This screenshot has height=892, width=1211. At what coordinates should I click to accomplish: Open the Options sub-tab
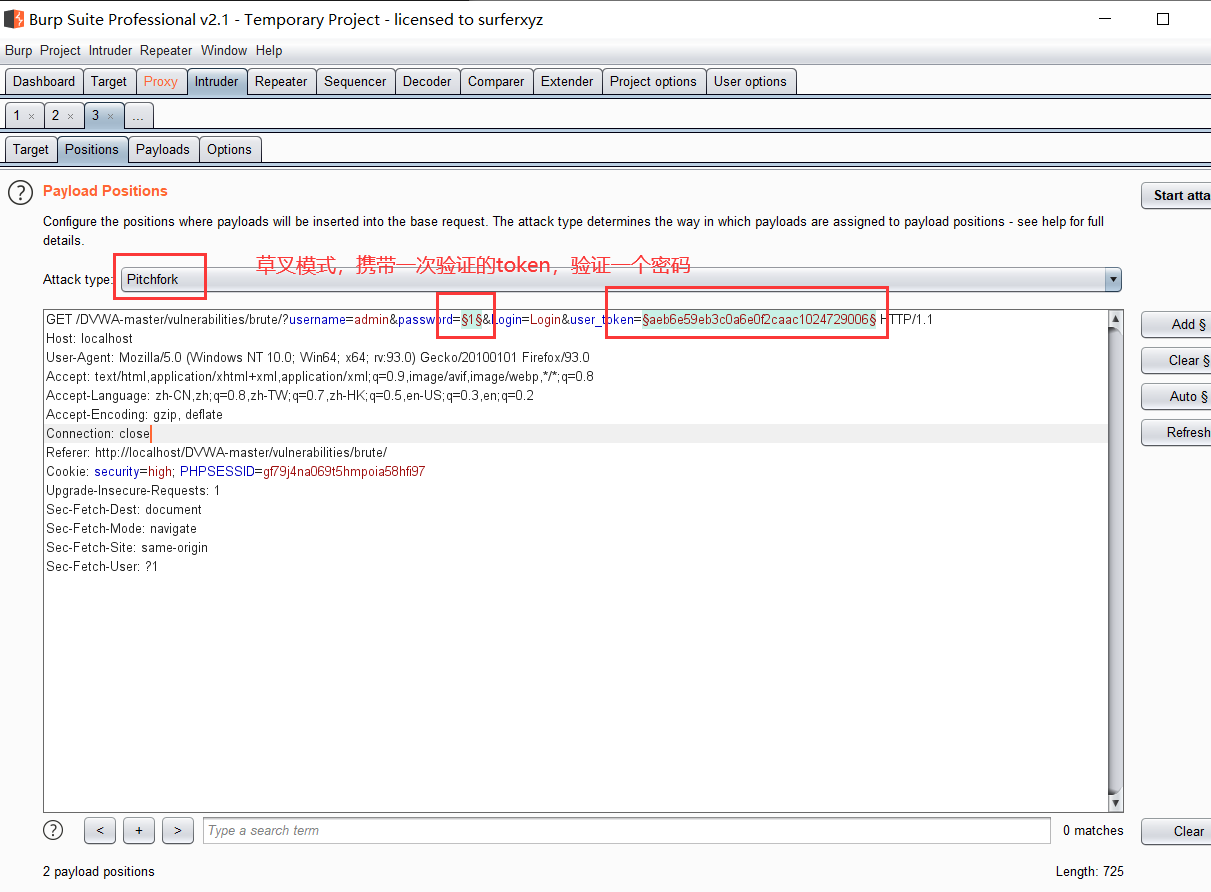[229, 150]
